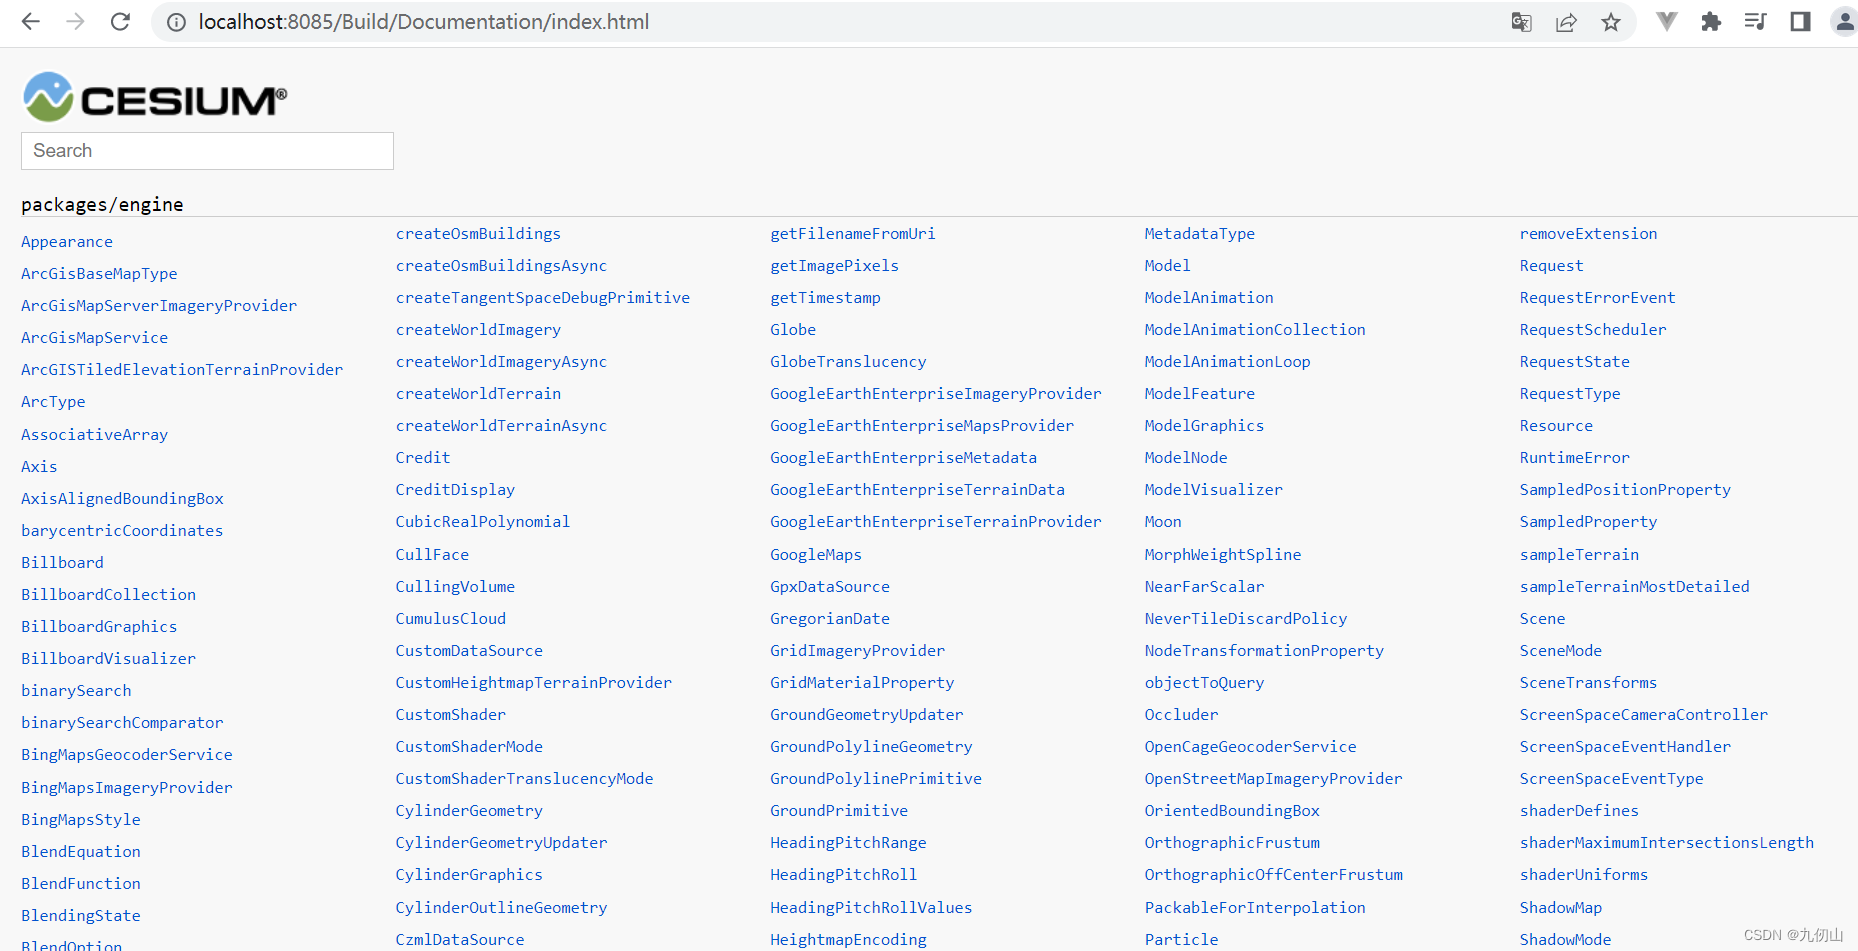The width and height of the screenshot is (1858, 951).
Task: Open CustomShader documentation
Action: pos(451,715)
